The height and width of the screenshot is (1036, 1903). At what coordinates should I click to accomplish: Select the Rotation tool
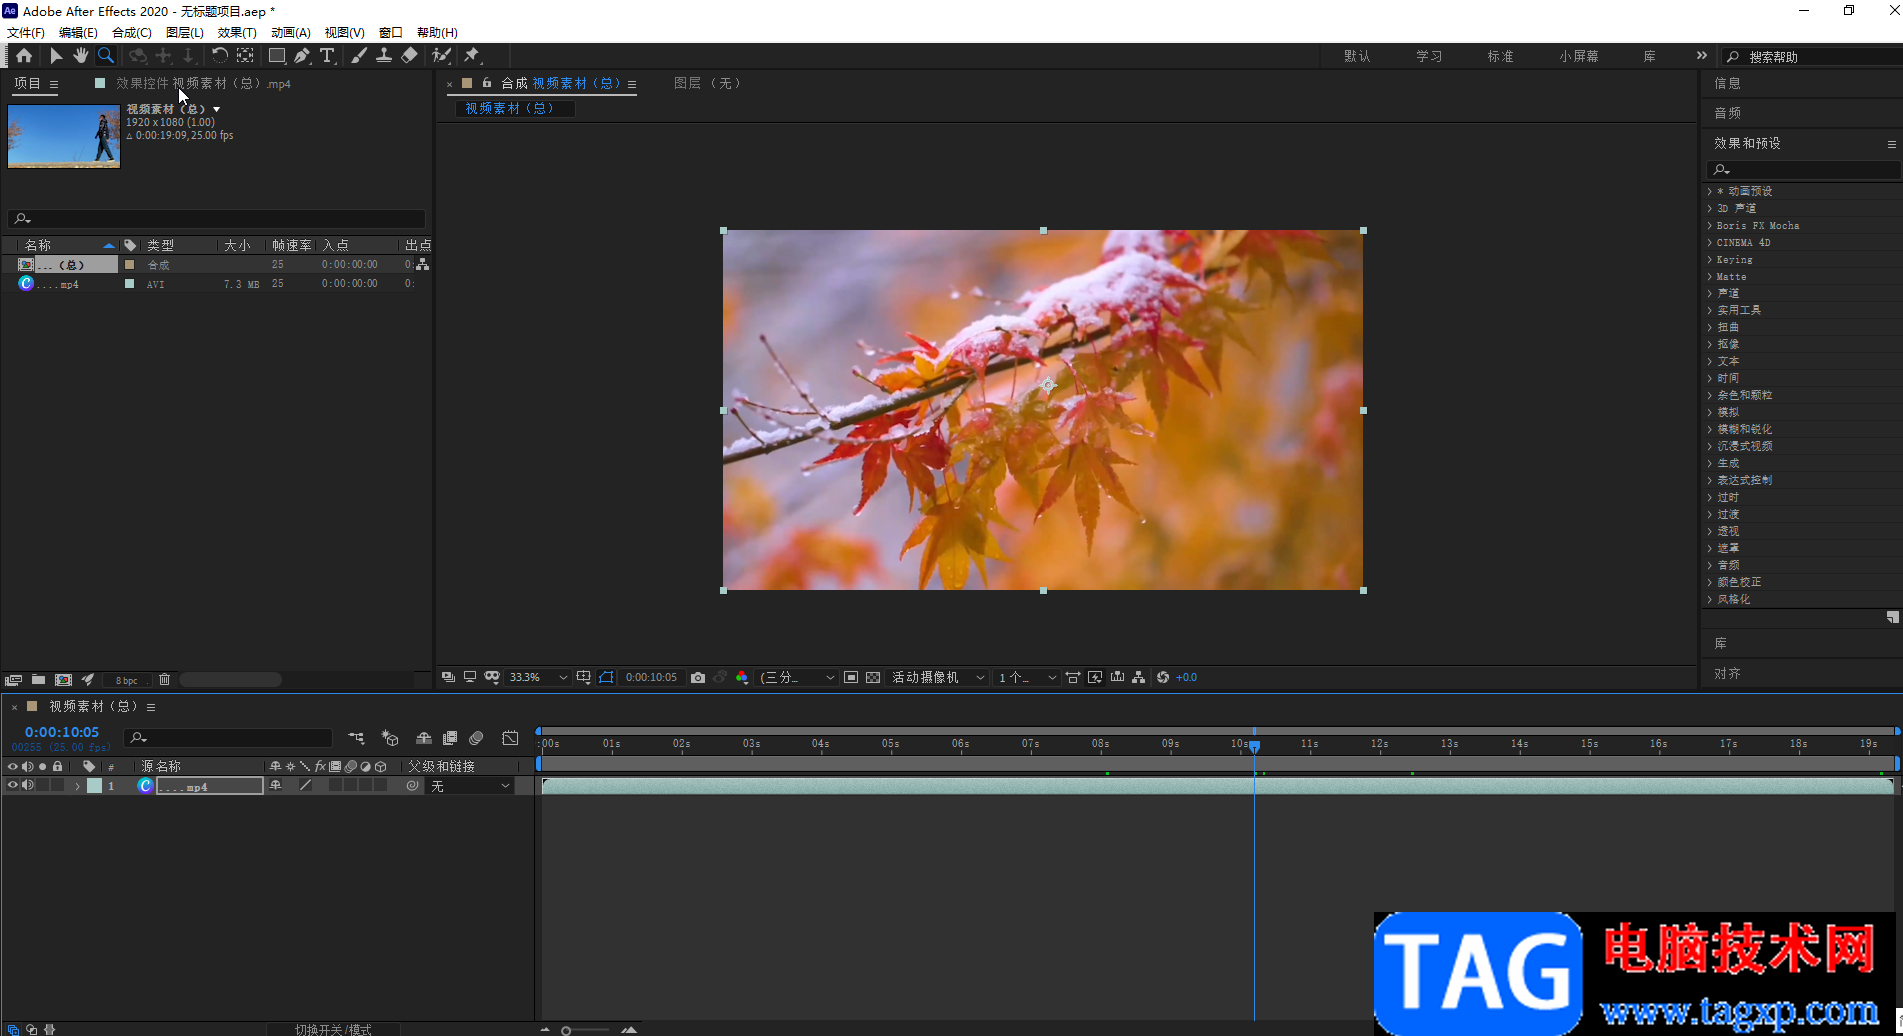click(219, 56)
